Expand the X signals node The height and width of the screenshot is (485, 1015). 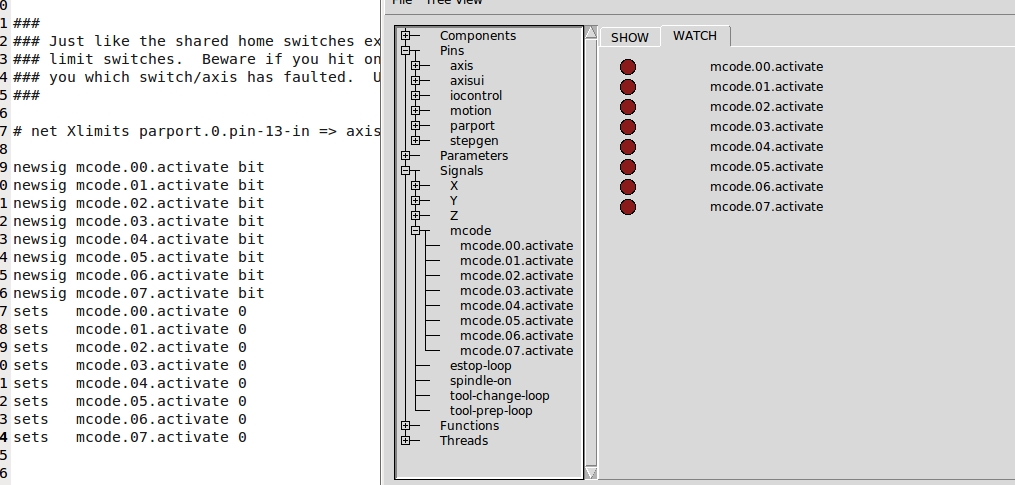[x=416, y=186]
